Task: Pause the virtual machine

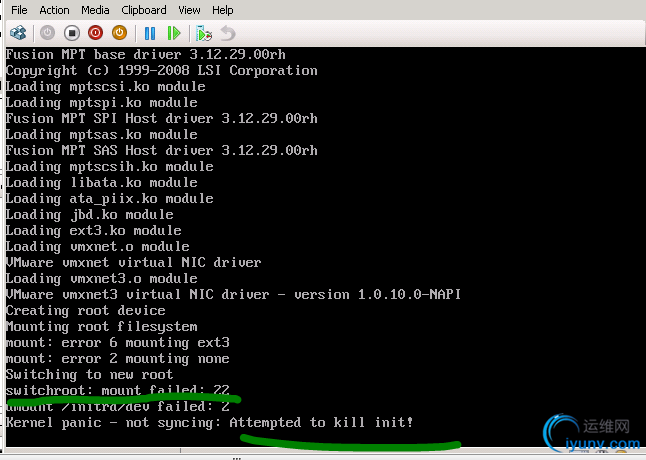Action: click(150, 33)
